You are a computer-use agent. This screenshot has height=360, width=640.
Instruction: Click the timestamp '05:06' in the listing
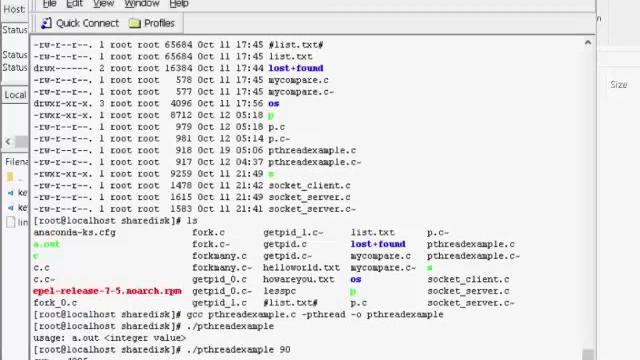[x=249, y=150]
